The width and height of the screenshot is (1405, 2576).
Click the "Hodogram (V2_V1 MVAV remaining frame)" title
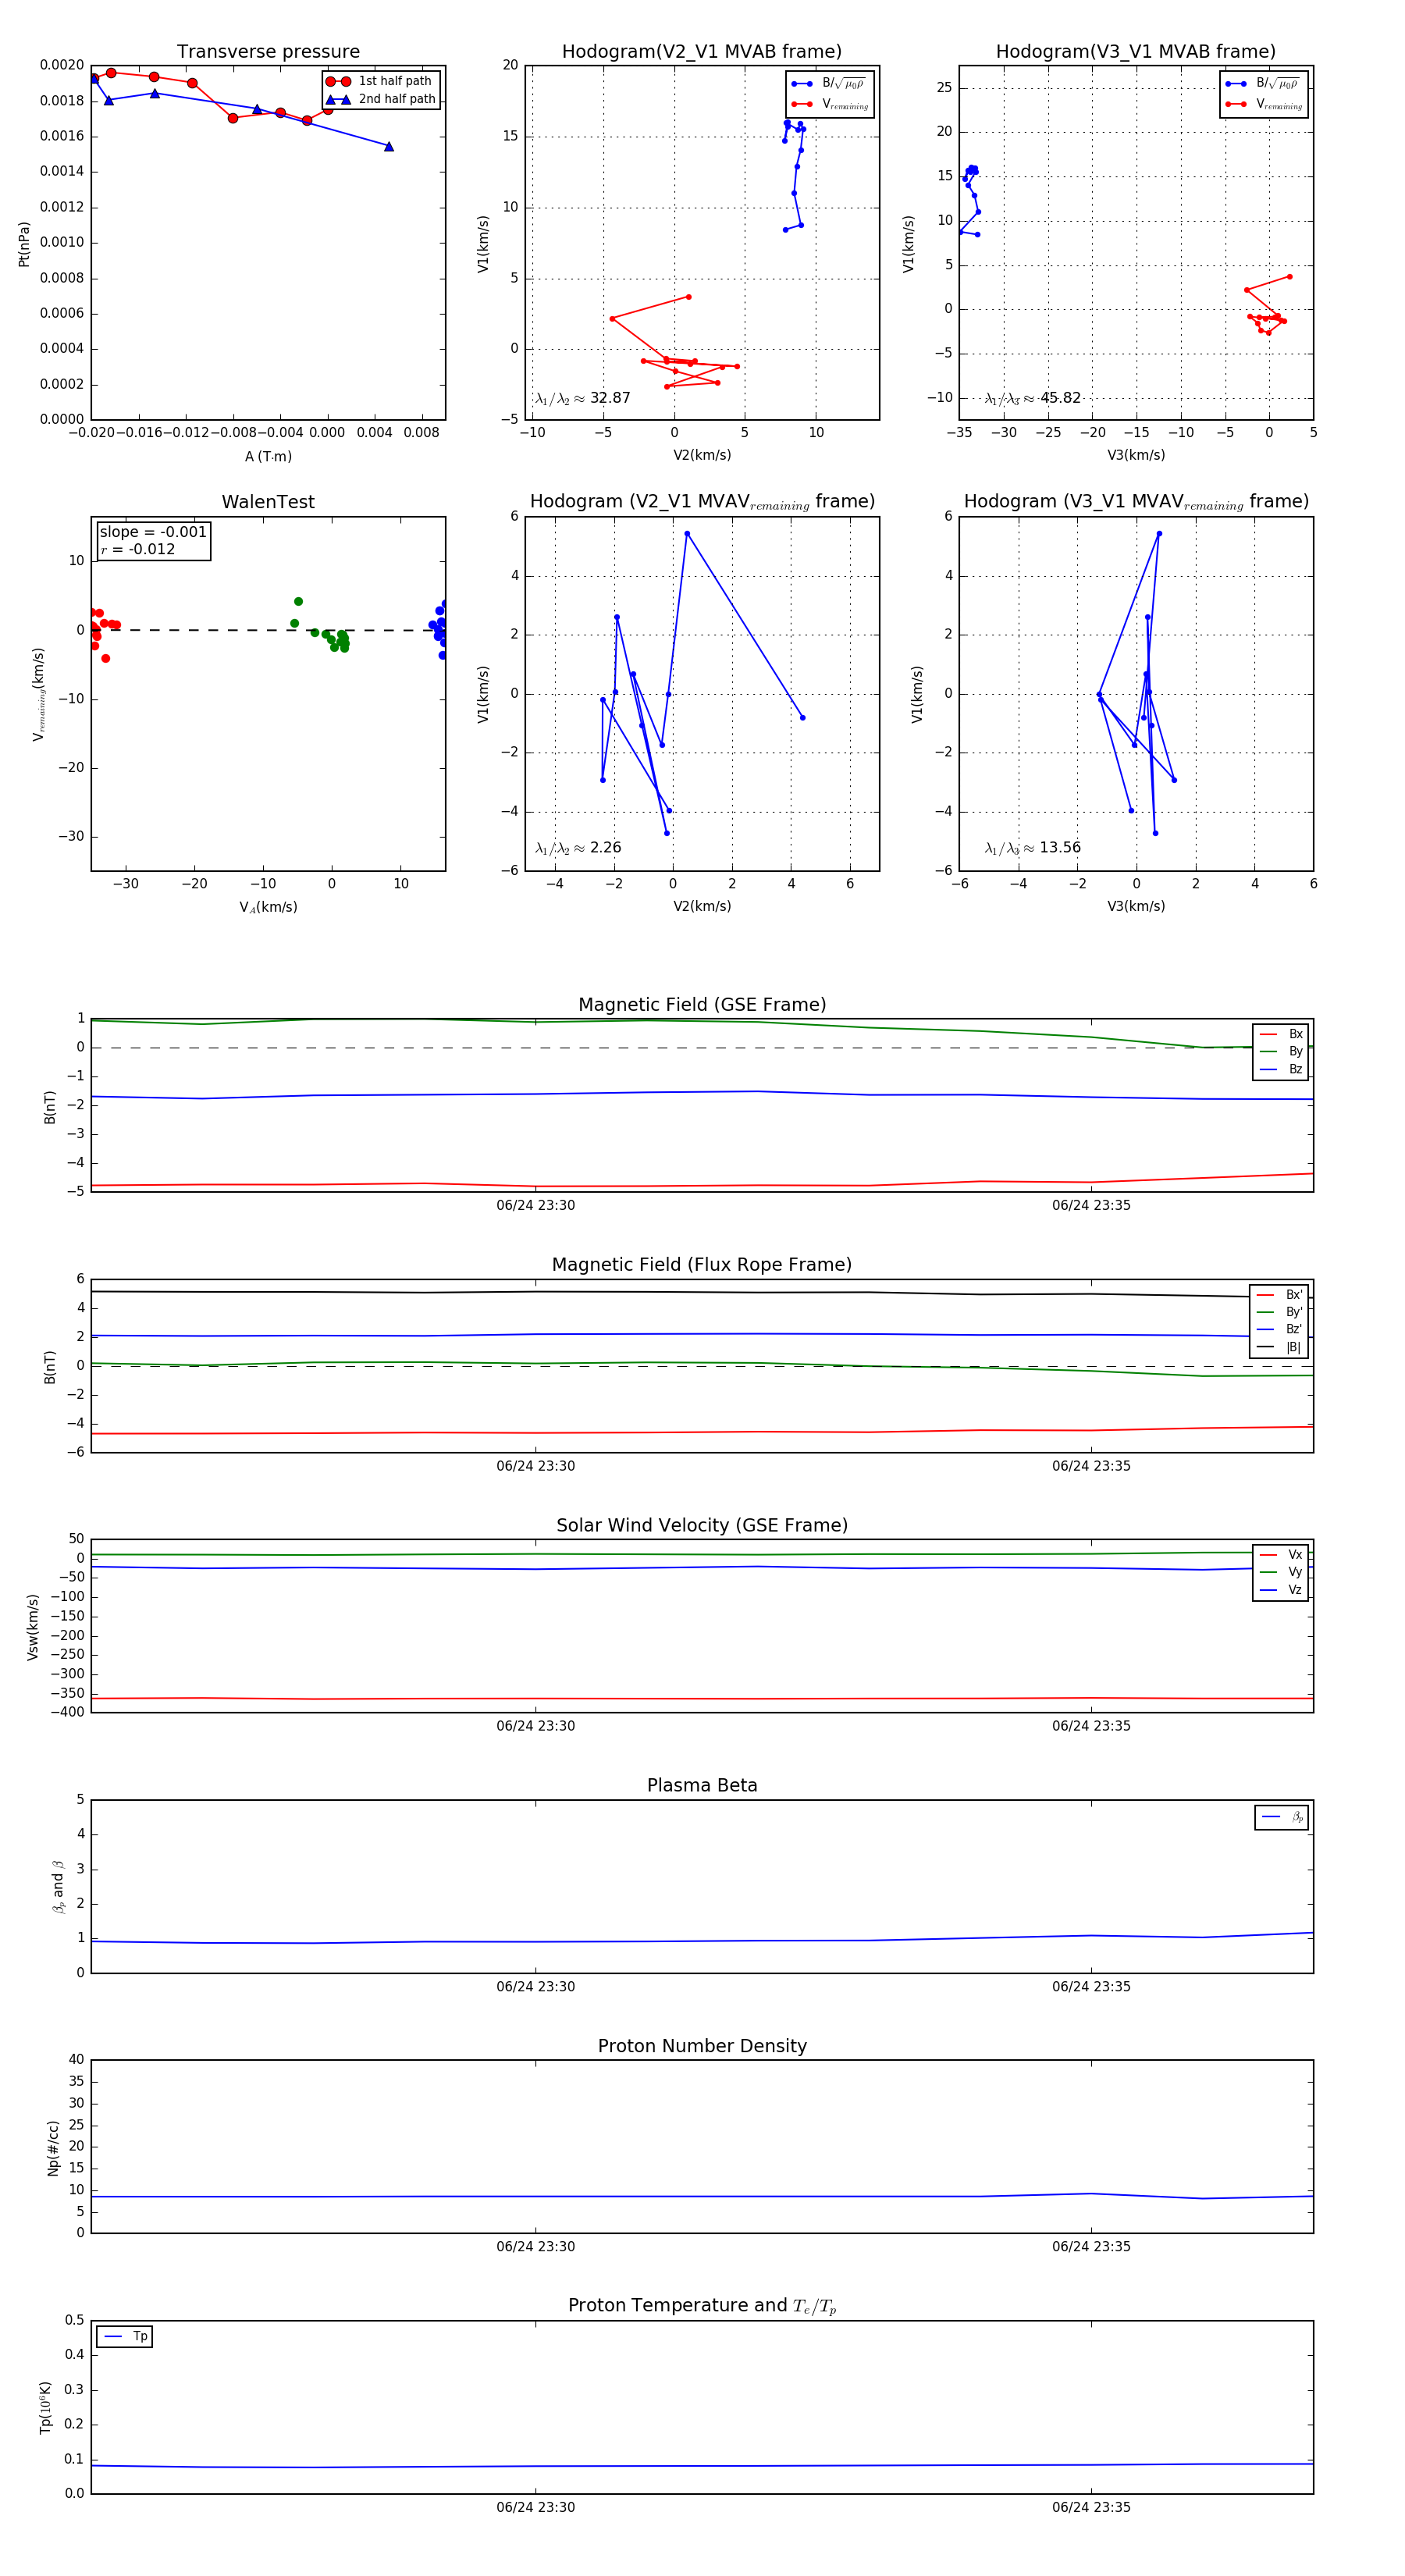click(702, 502)
